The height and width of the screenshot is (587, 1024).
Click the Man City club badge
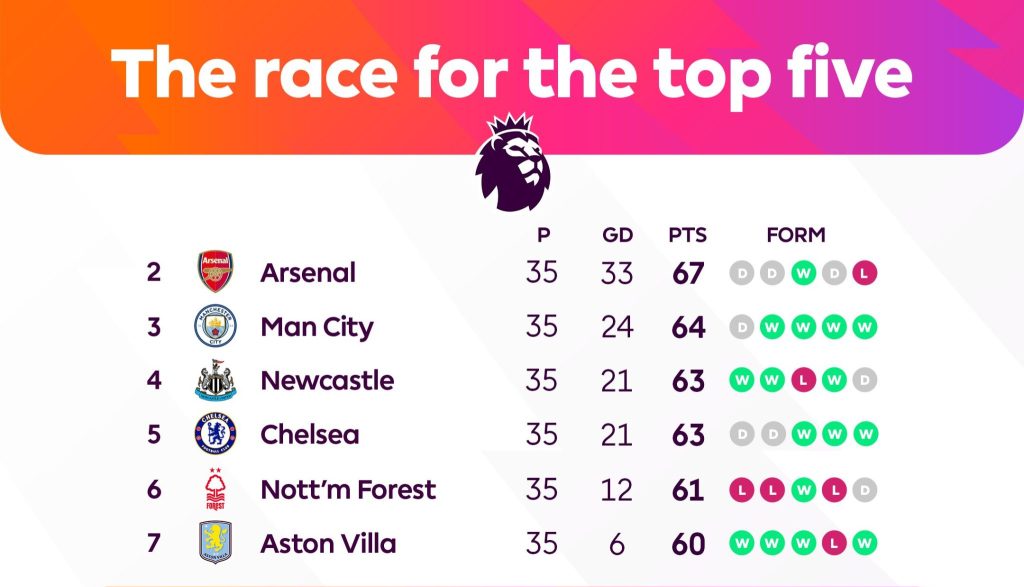(x=214, y=327)
